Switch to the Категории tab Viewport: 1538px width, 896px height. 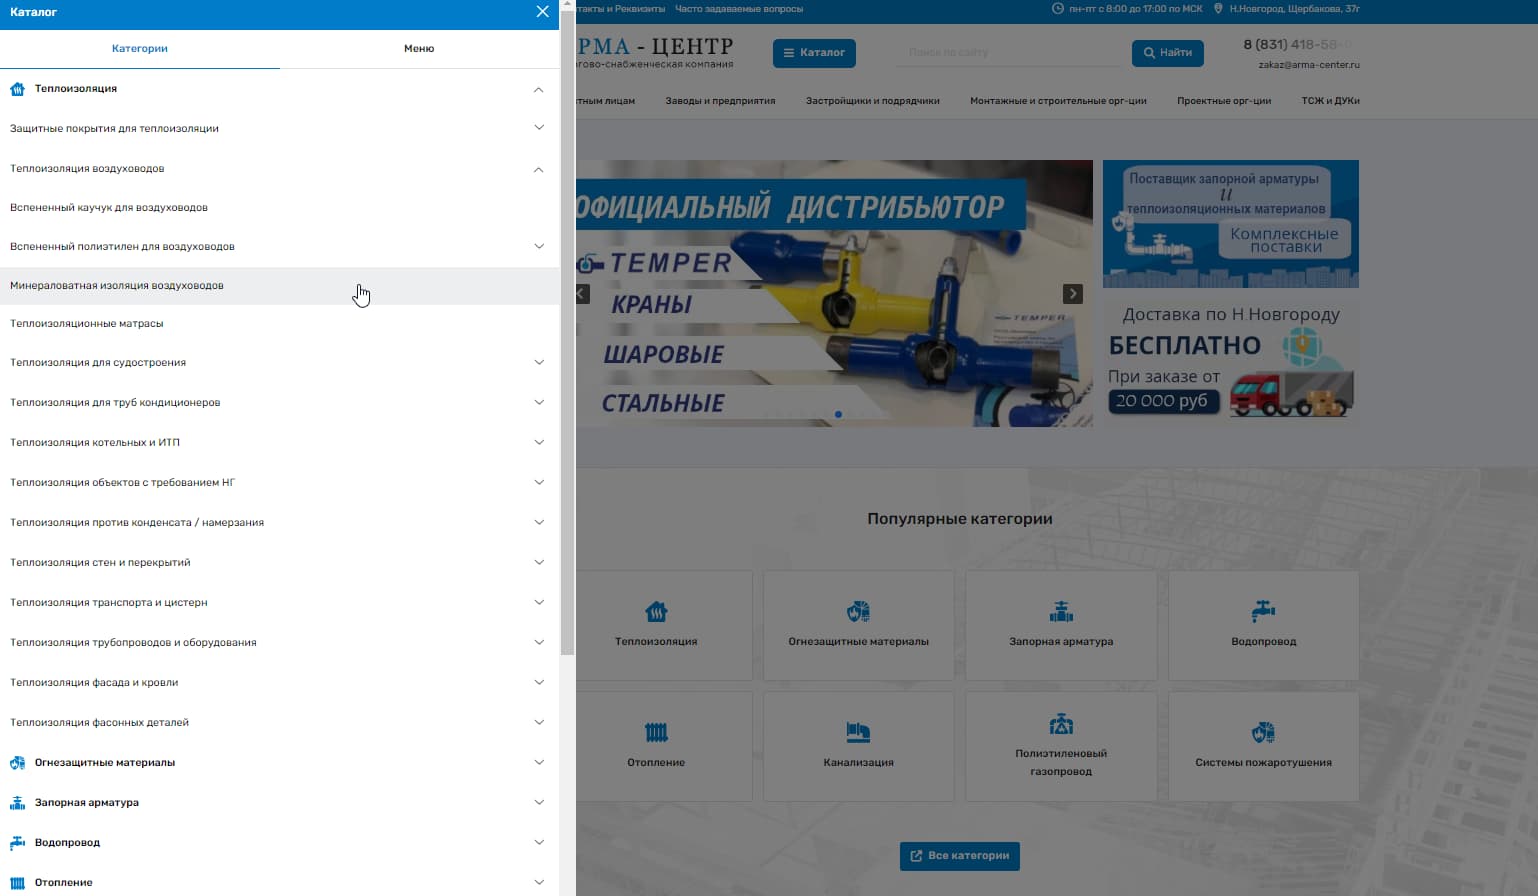(x=140, y=49)
